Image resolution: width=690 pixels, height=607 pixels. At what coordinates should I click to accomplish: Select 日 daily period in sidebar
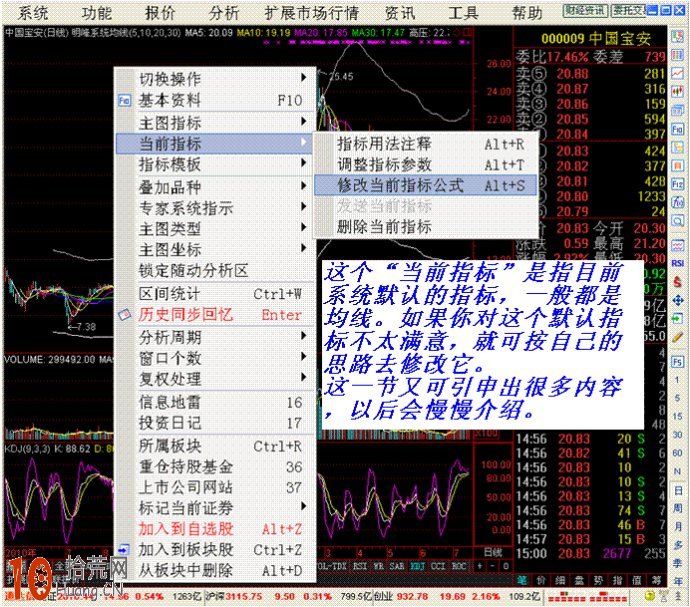(678, 490)
